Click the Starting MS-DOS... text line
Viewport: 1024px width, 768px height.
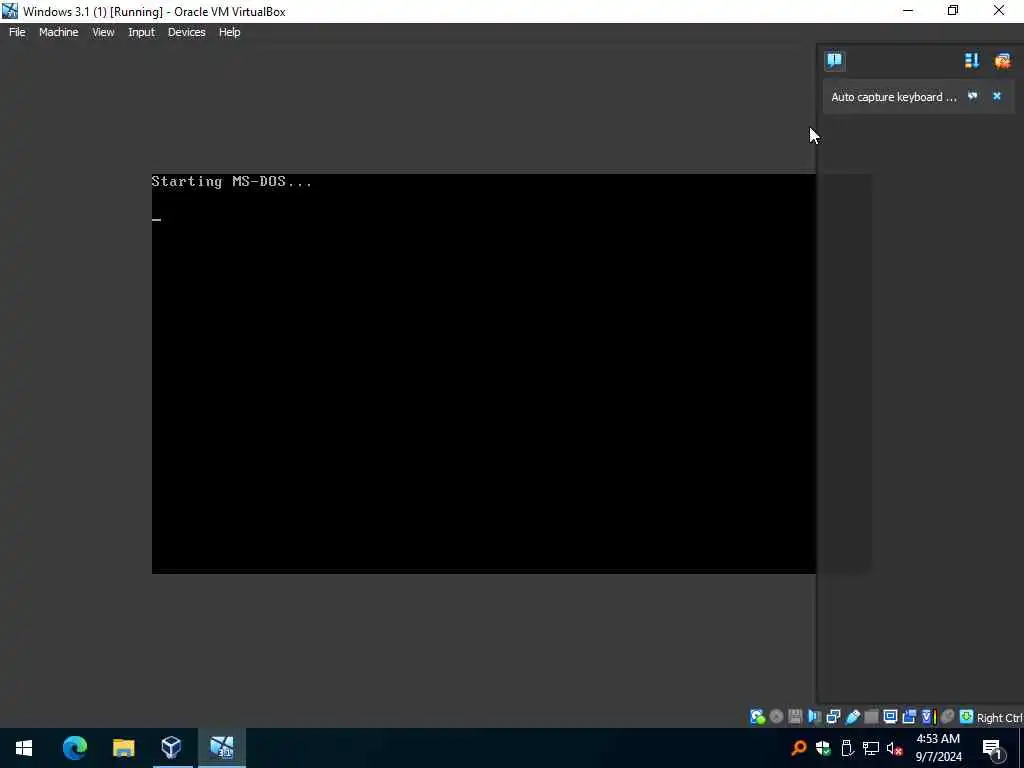(232, 182)
